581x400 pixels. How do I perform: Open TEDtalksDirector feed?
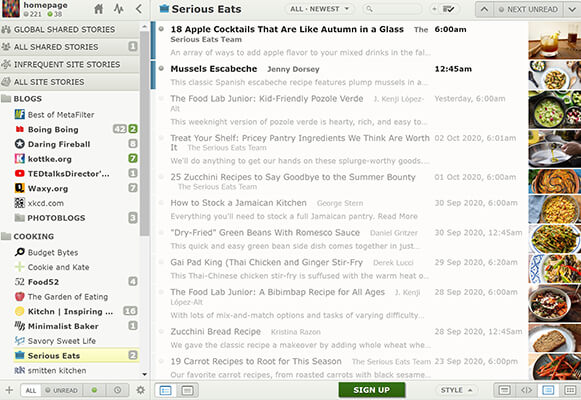pyautogui.click(x=76, y=174)
